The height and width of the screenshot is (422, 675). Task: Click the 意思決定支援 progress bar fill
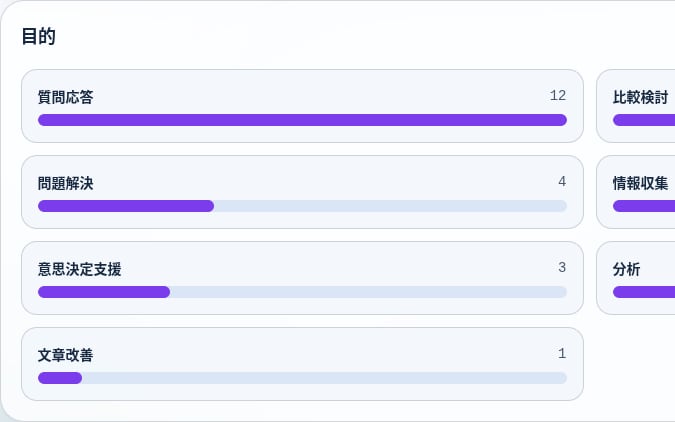click(x=104, y=292)
